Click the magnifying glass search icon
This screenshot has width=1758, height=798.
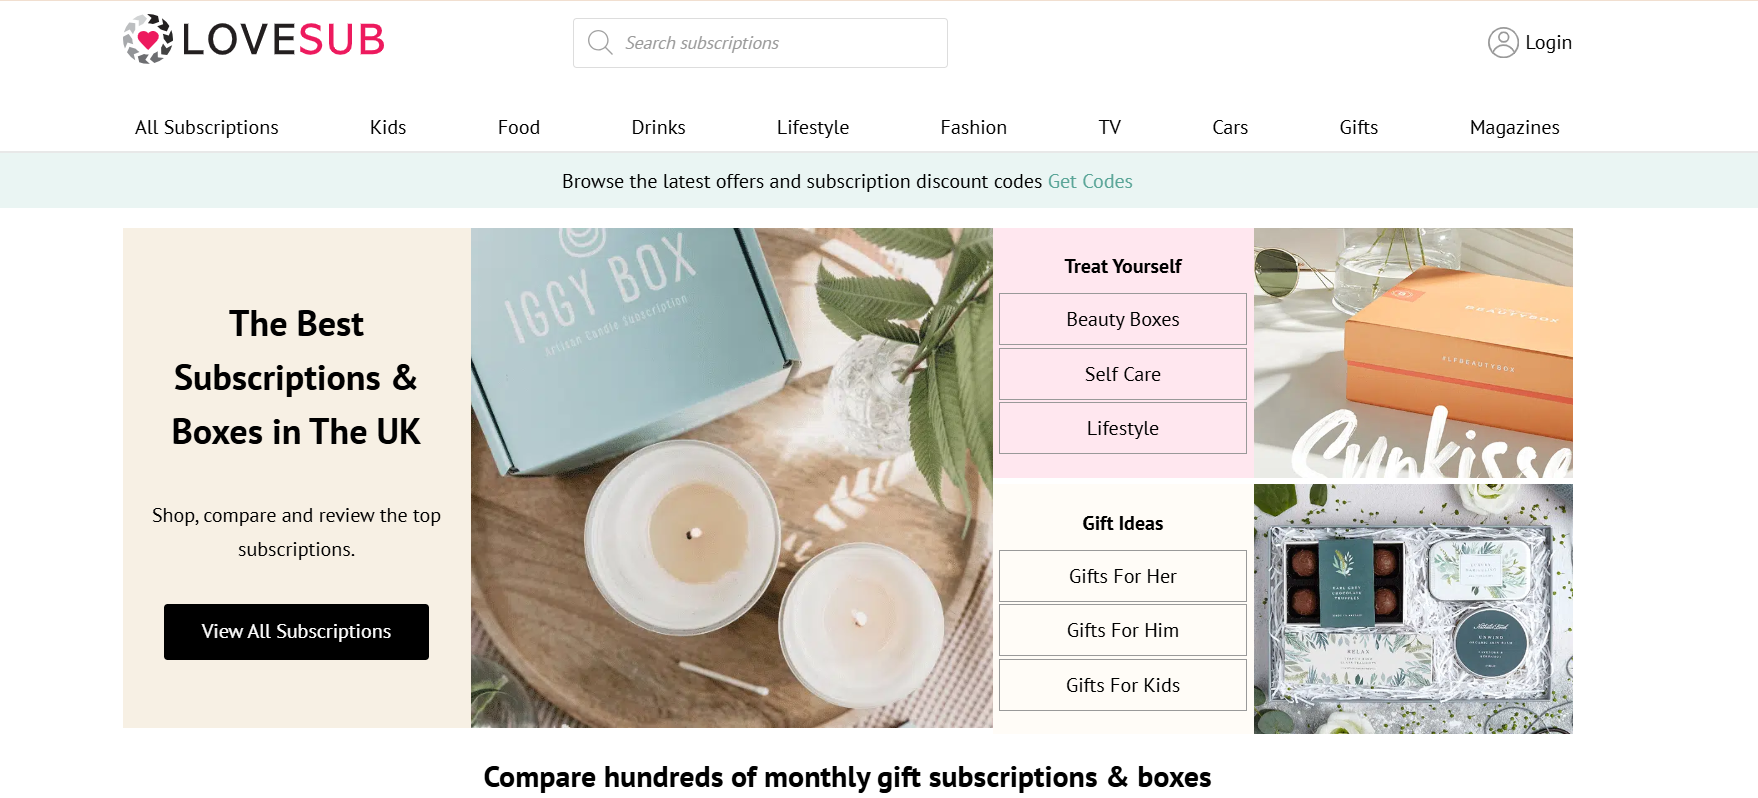click(600, 42)
